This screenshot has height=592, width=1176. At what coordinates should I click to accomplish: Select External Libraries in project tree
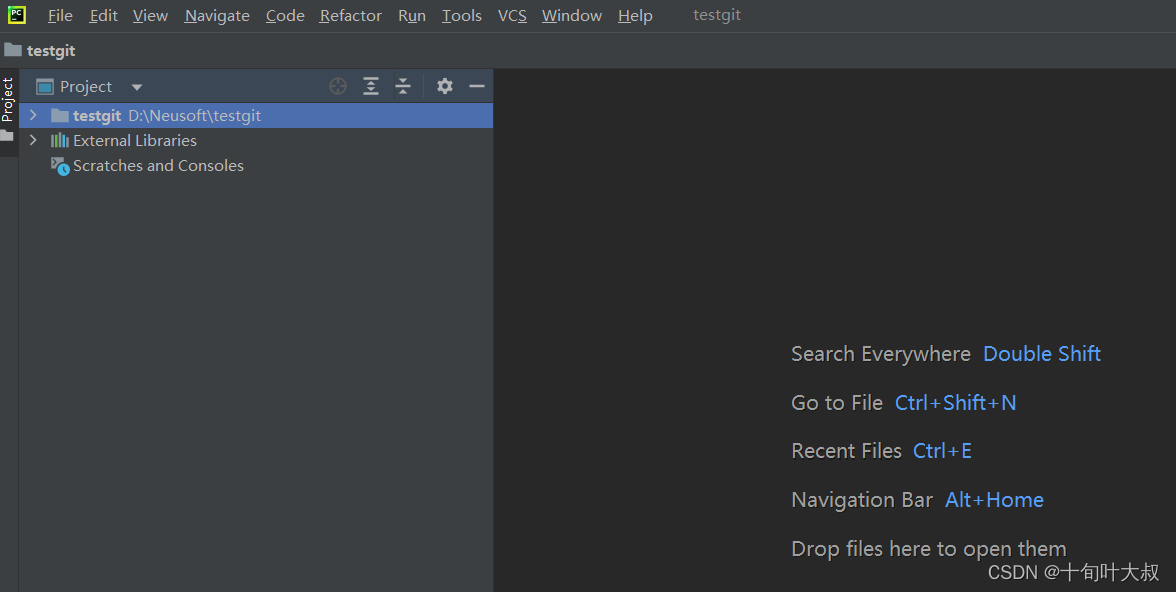point(135,141)
